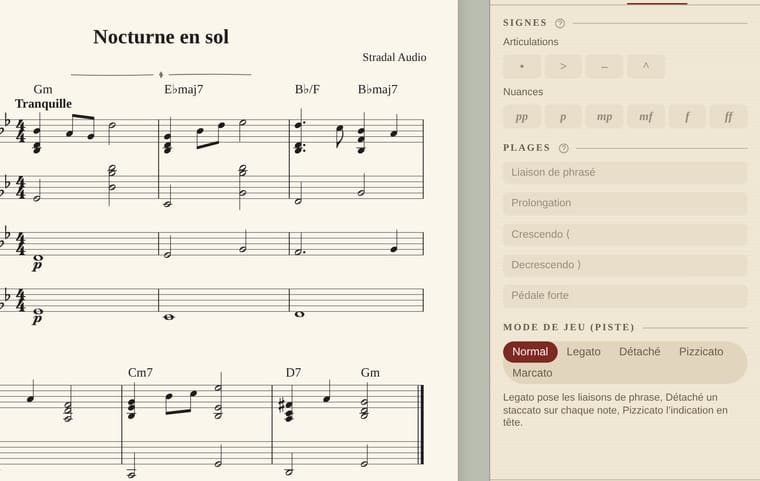This screenshot has width=760, height=481.
Task: Set dynamic to forte f
Action: click(x=687, y=117)
